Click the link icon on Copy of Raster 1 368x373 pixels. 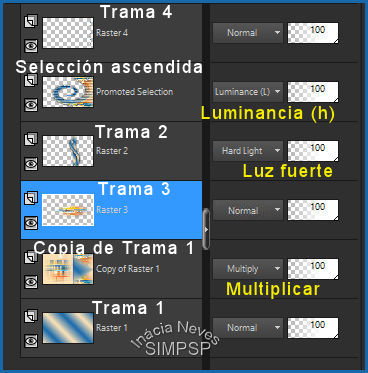point(31,257)
